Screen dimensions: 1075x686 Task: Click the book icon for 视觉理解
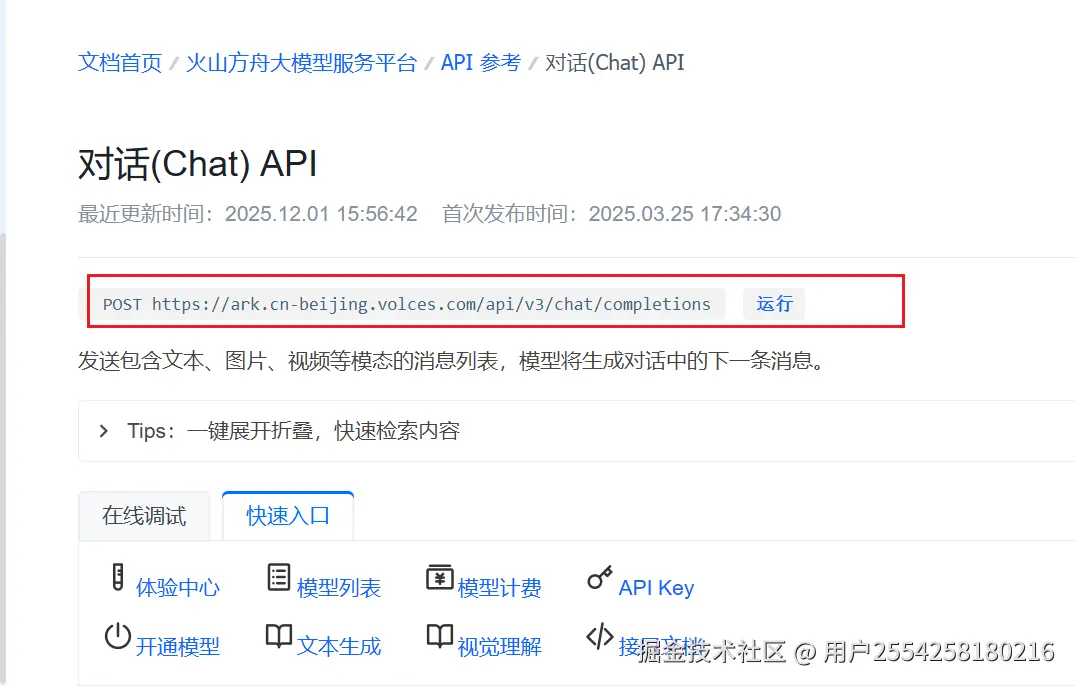point(439,636)
